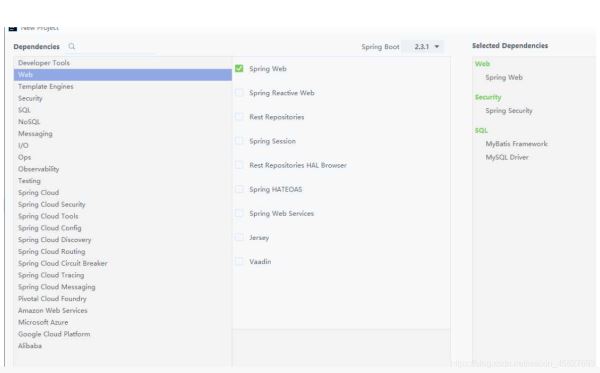
Task: Click the Jersey dependency label
Action: tap(259, 238)
